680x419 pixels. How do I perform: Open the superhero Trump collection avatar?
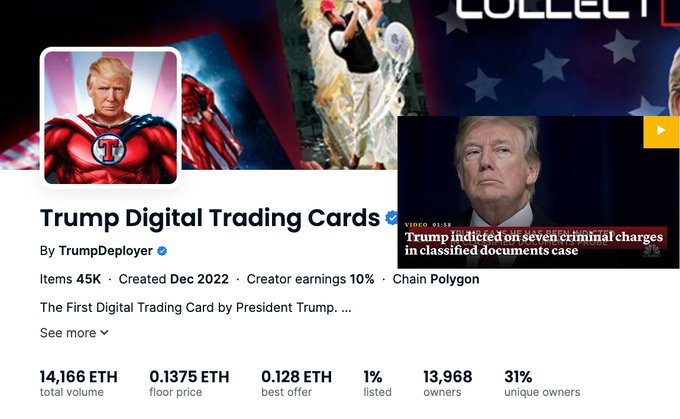click(x=111, y=118)
